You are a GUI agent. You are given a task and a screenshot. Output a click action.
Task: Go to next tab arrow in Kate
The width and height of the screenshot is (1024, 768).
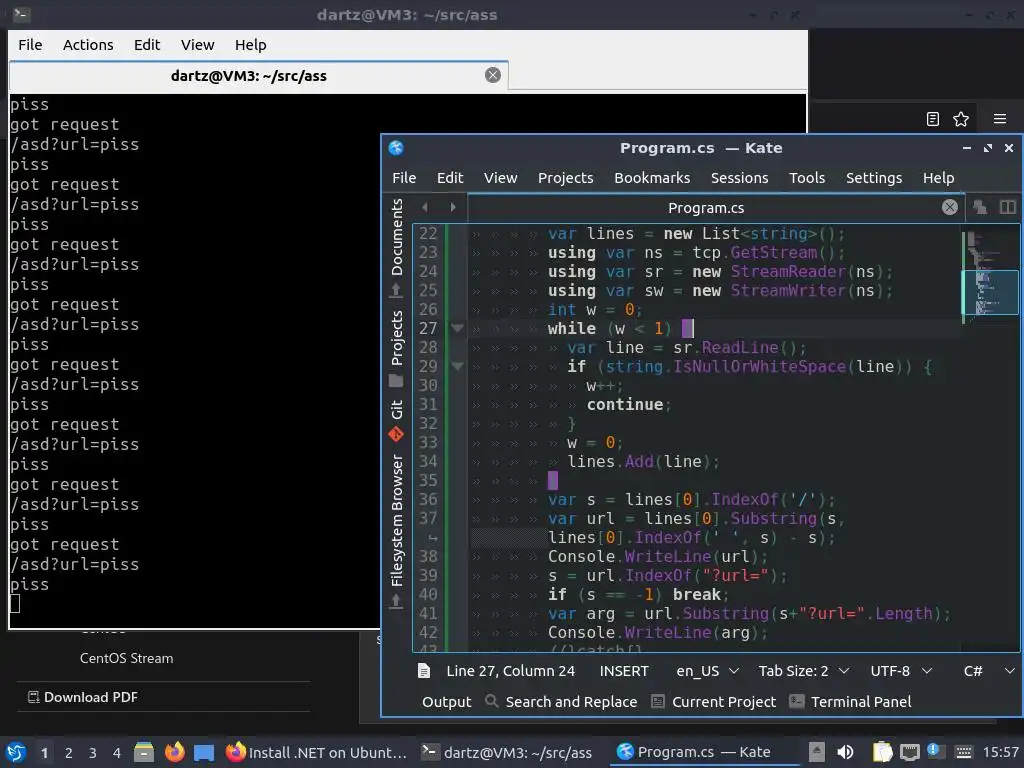[x=452, y=207]
